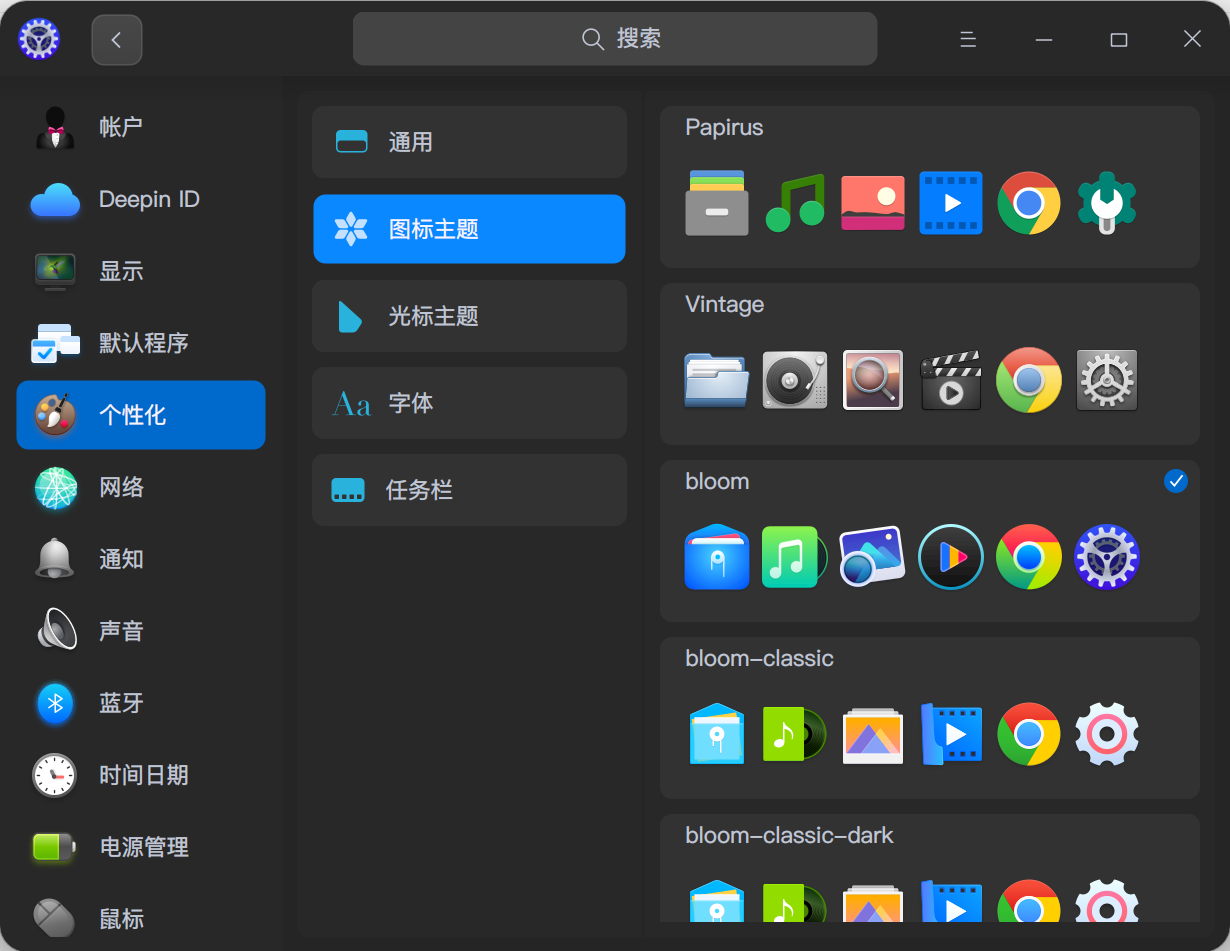Open the 字体 font settings tab
Screen dimensions: 1230x951
(469, 403)
